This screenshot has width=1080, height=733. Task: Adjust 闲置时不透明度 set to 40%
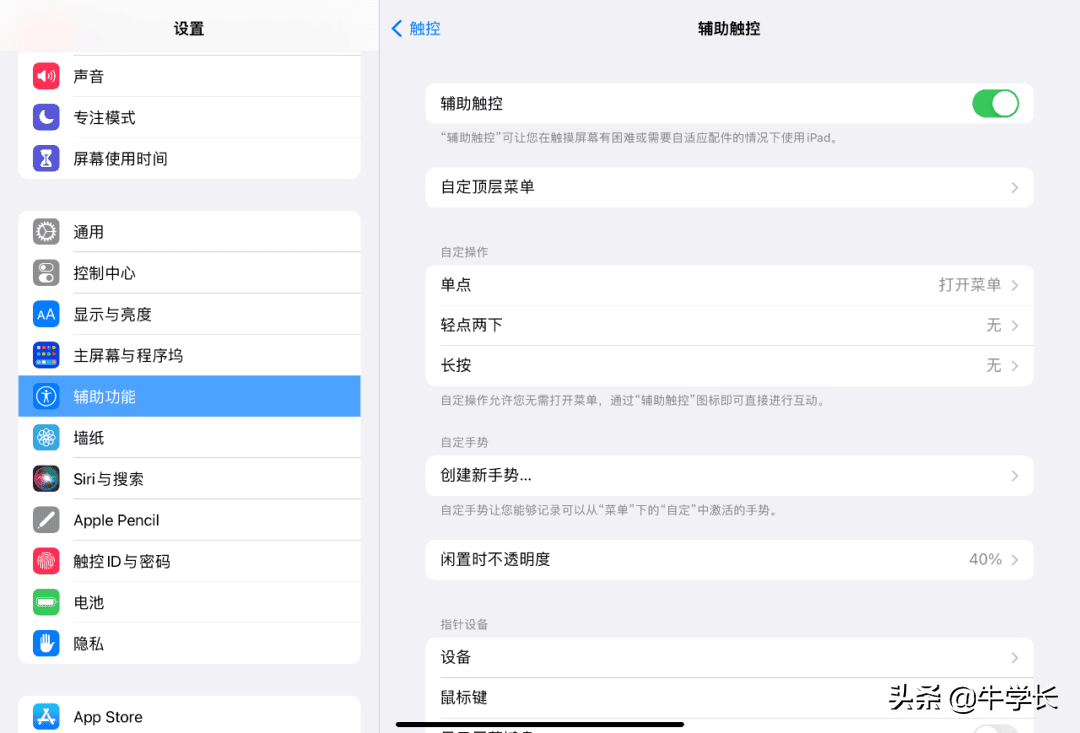(x=729, y=560)
